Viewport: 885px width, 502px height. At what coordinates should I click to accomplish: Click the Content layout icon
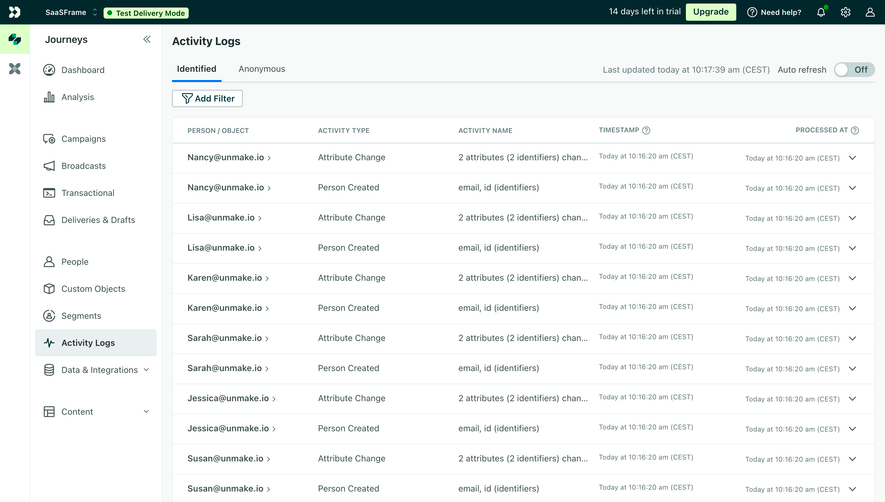49,412
